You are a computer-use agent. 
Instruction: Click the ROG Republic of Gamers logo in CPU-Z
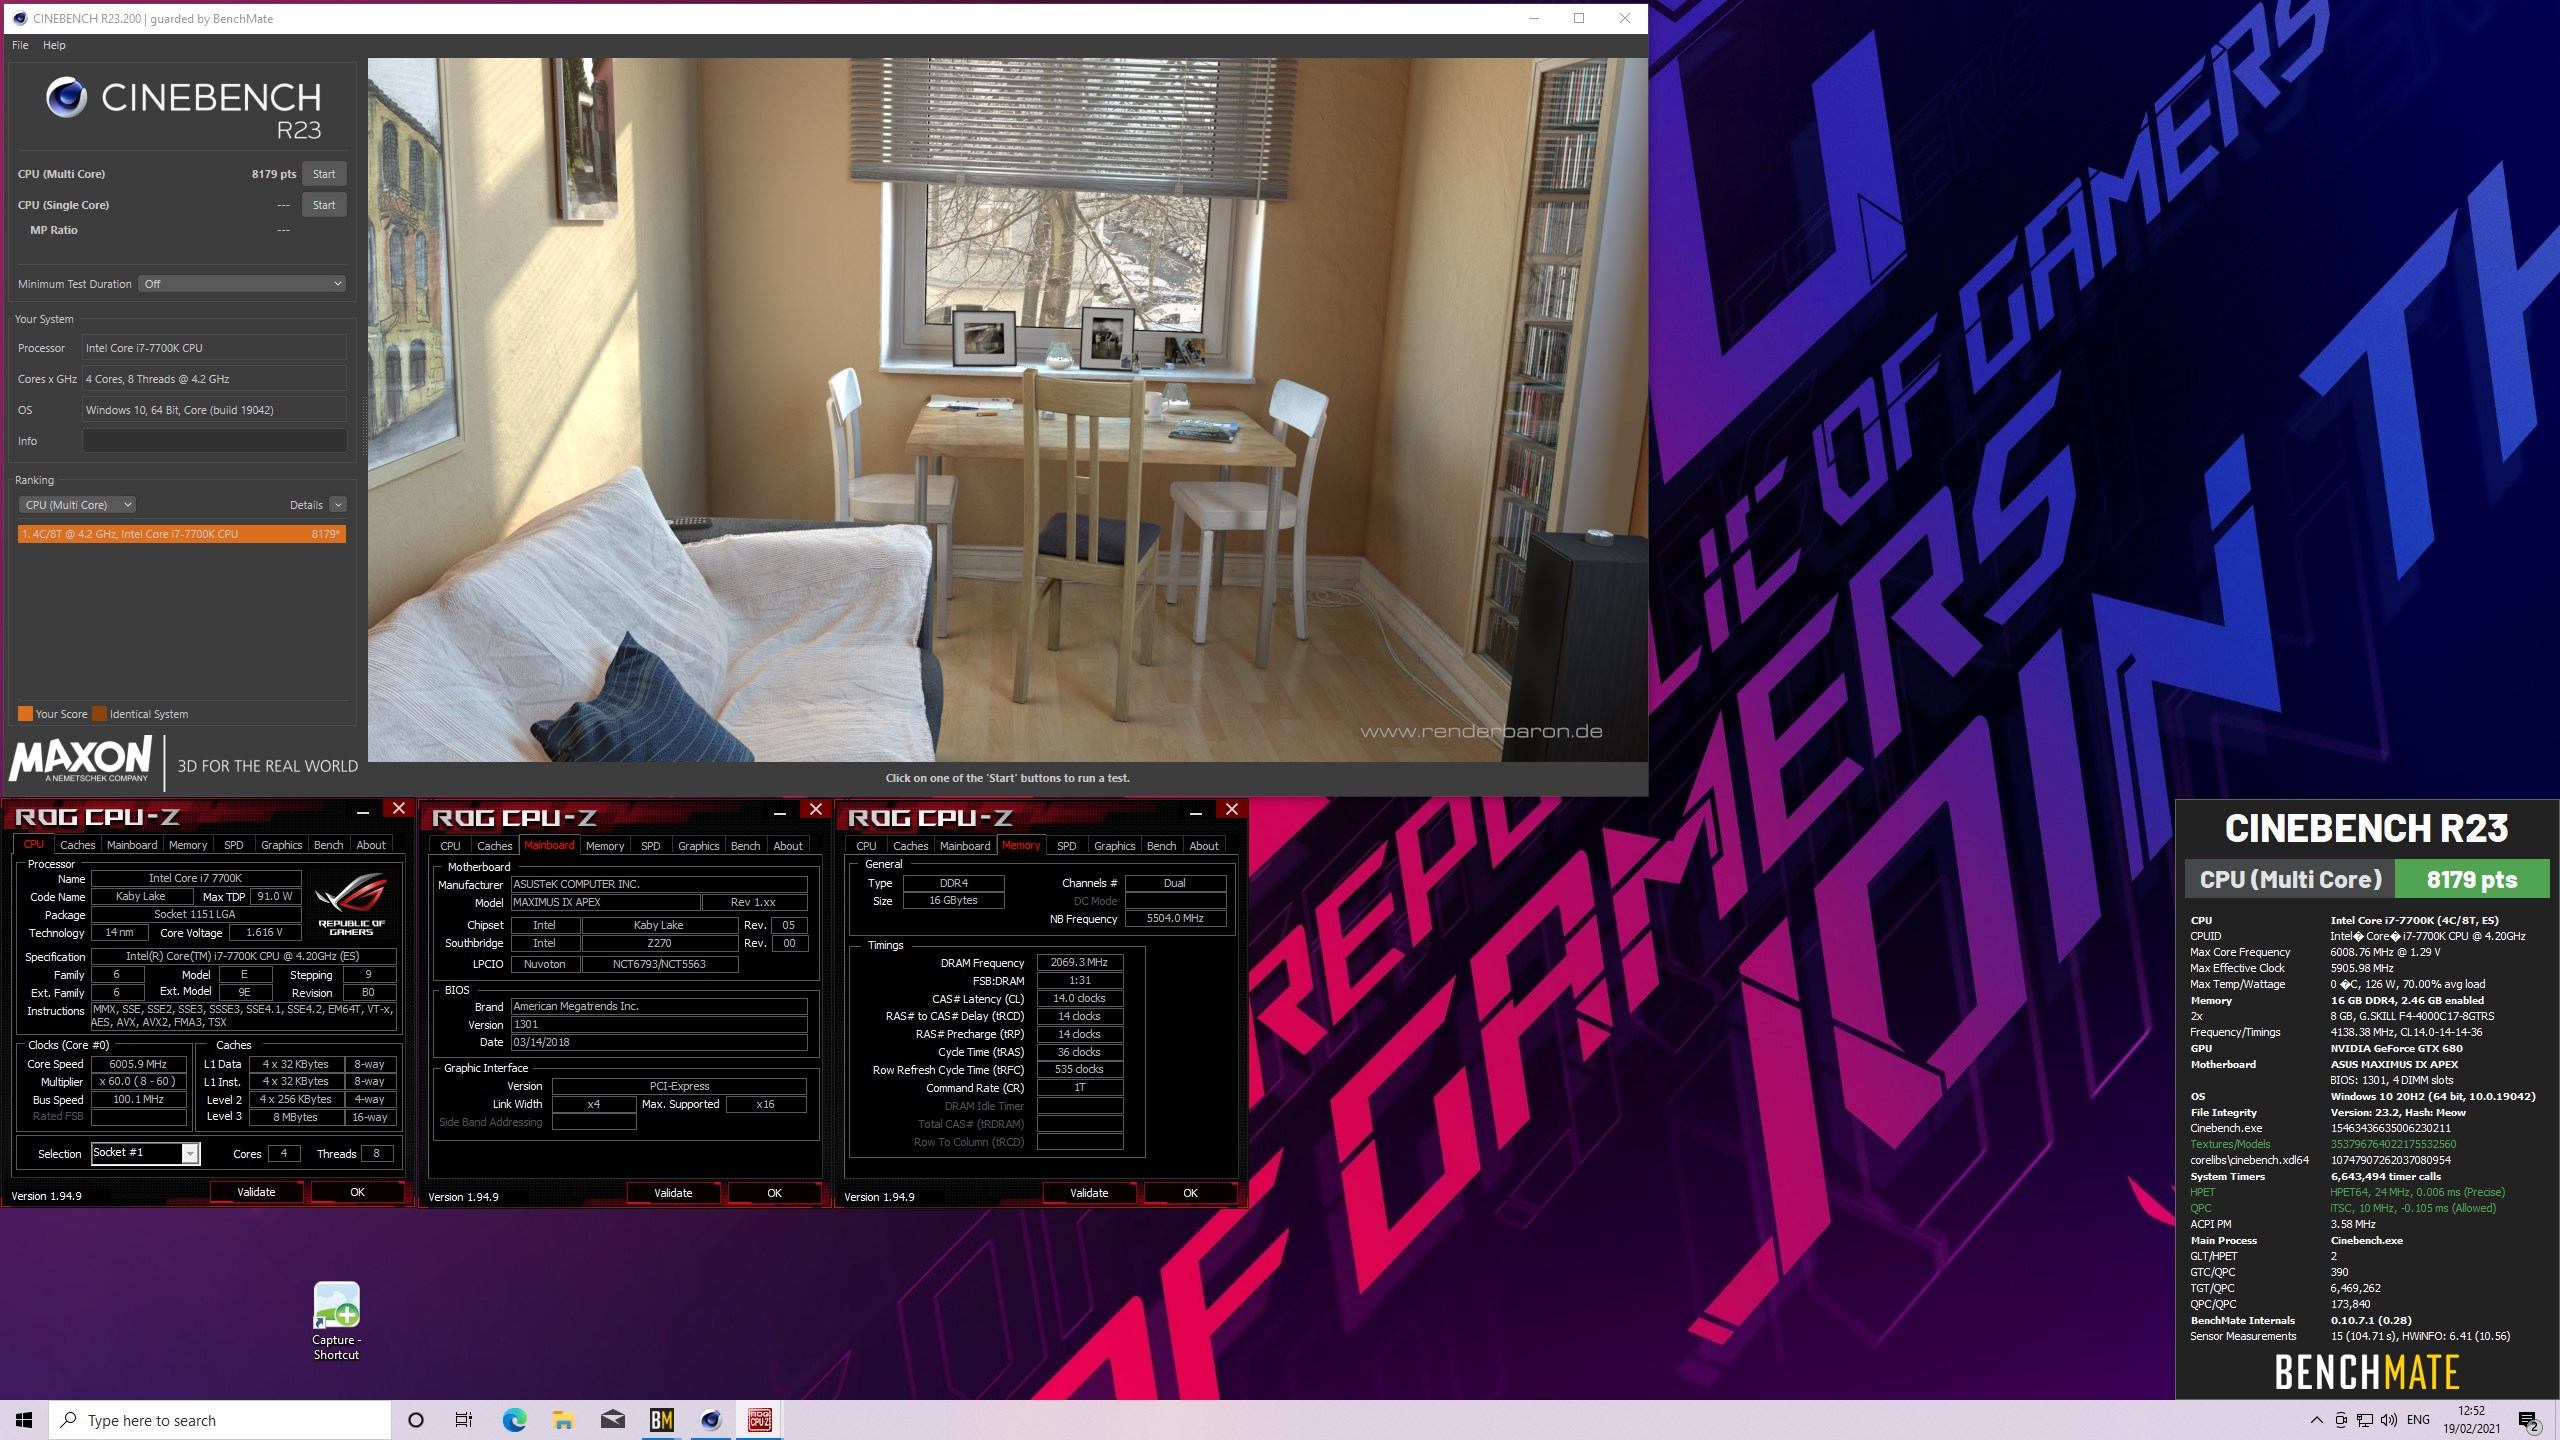pos(351,904)
